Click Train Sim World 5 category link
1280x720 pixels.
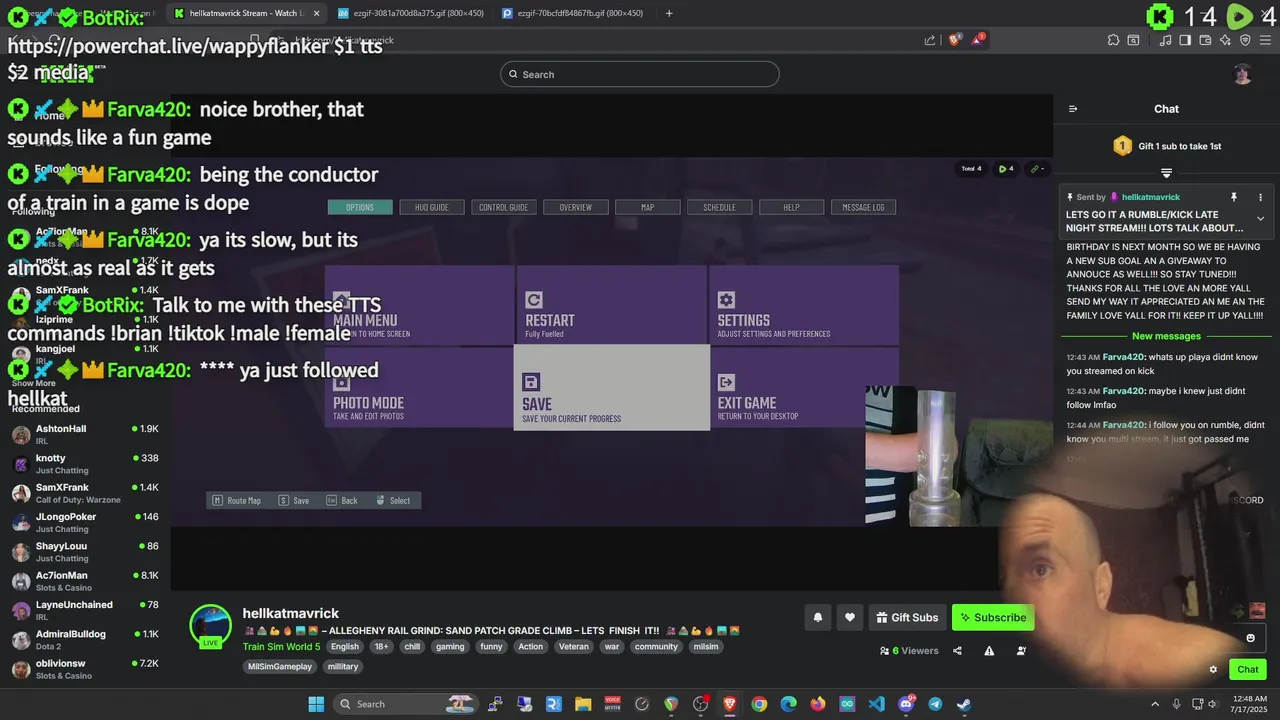pyautogui.click(x=282, y=647)
